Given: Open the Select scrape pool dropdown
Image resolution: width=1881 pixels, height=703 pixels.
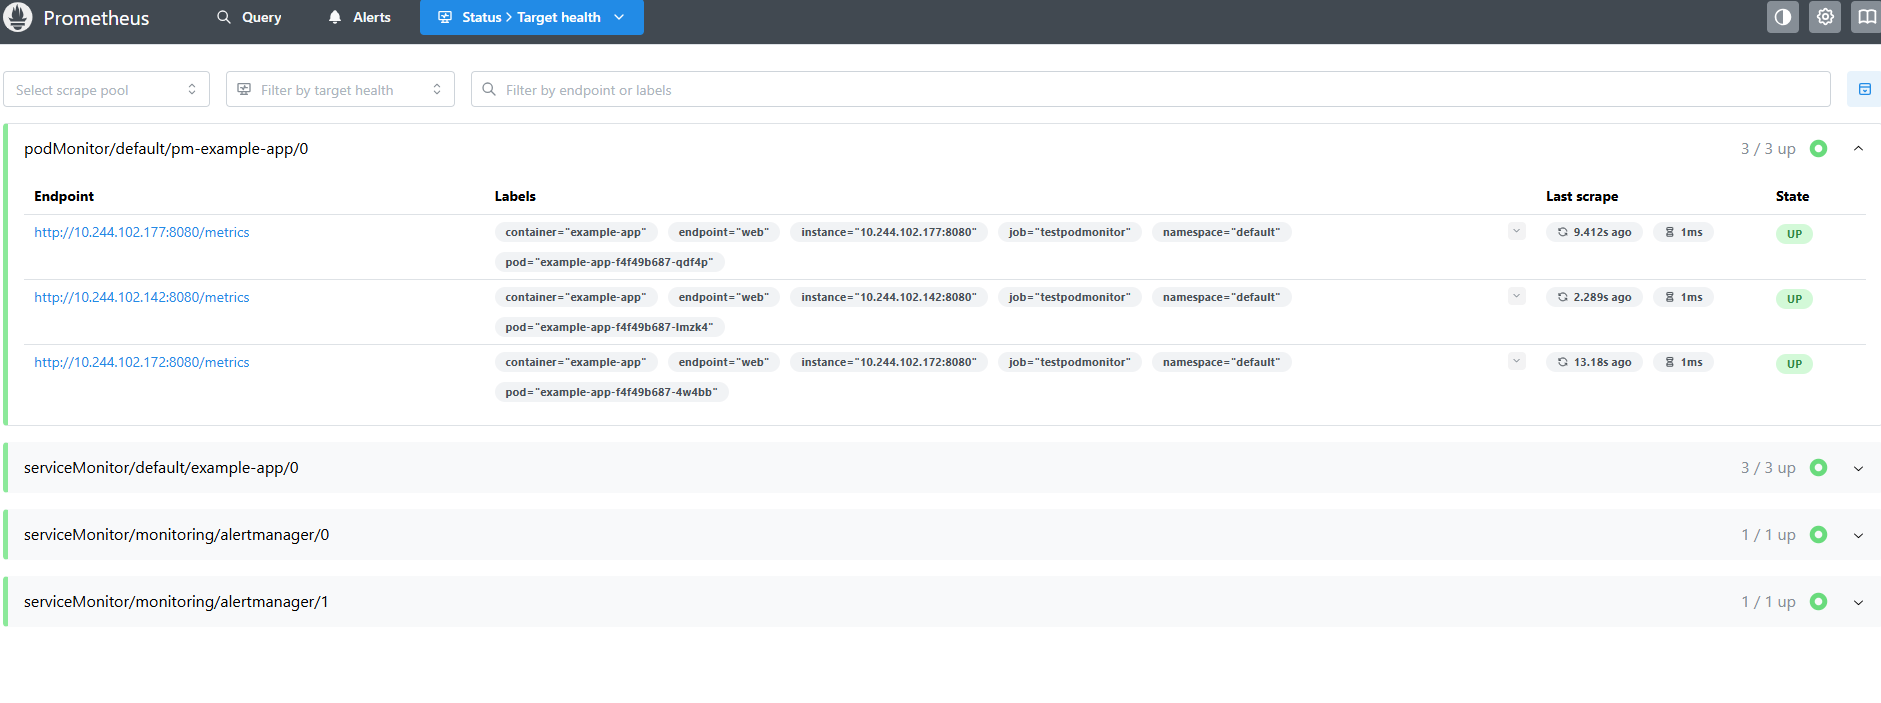Looking at the screenshot, I should click(106, 89).
